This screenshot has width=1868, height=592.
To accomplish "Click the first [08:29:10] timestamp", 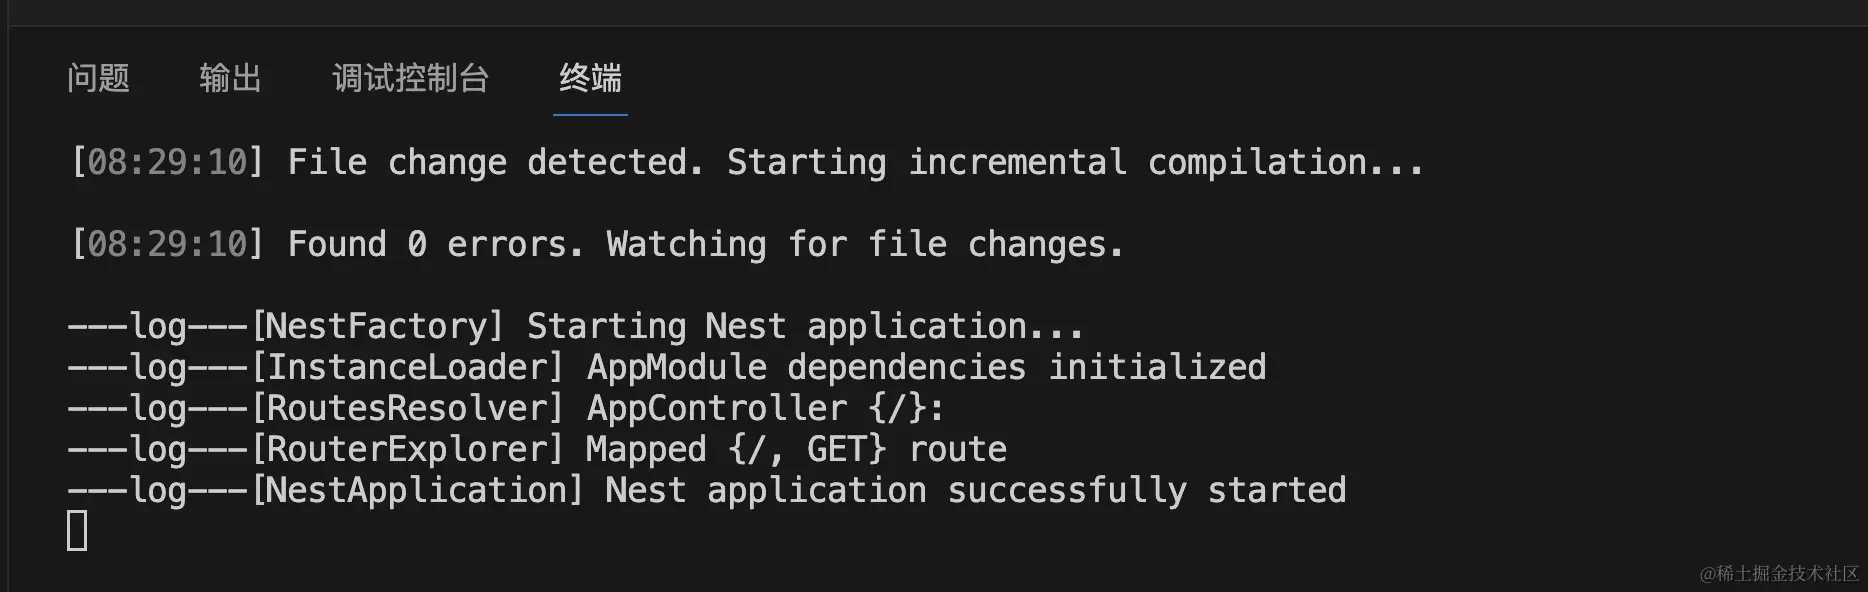I will 167,162.
